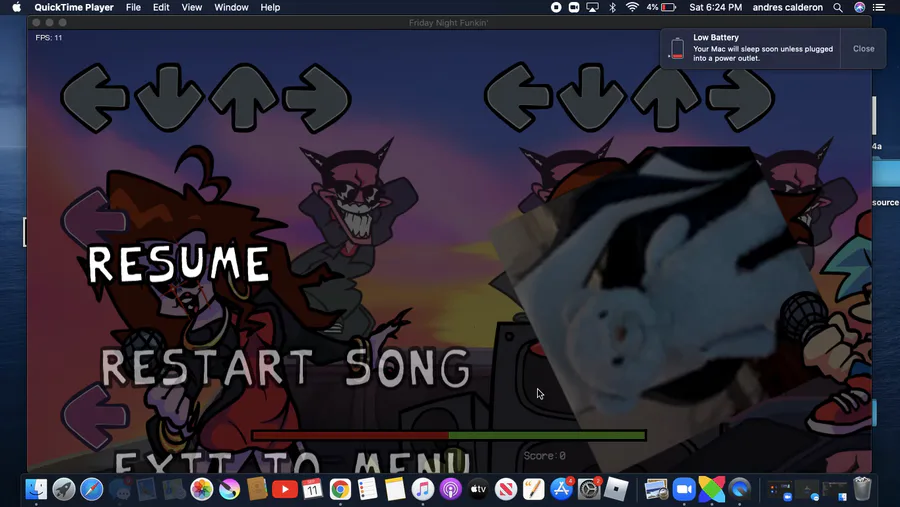Select RESUME in the pause menu

[179, 264]
